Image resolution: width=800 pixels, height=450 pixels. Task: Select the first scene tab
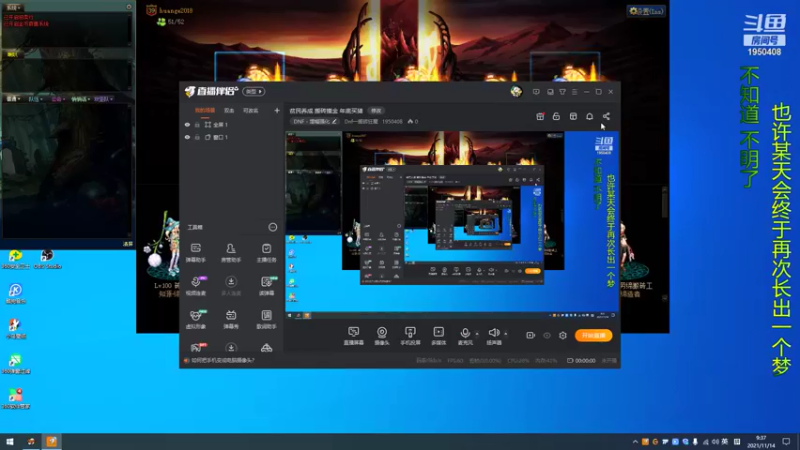tap(205, 111)
